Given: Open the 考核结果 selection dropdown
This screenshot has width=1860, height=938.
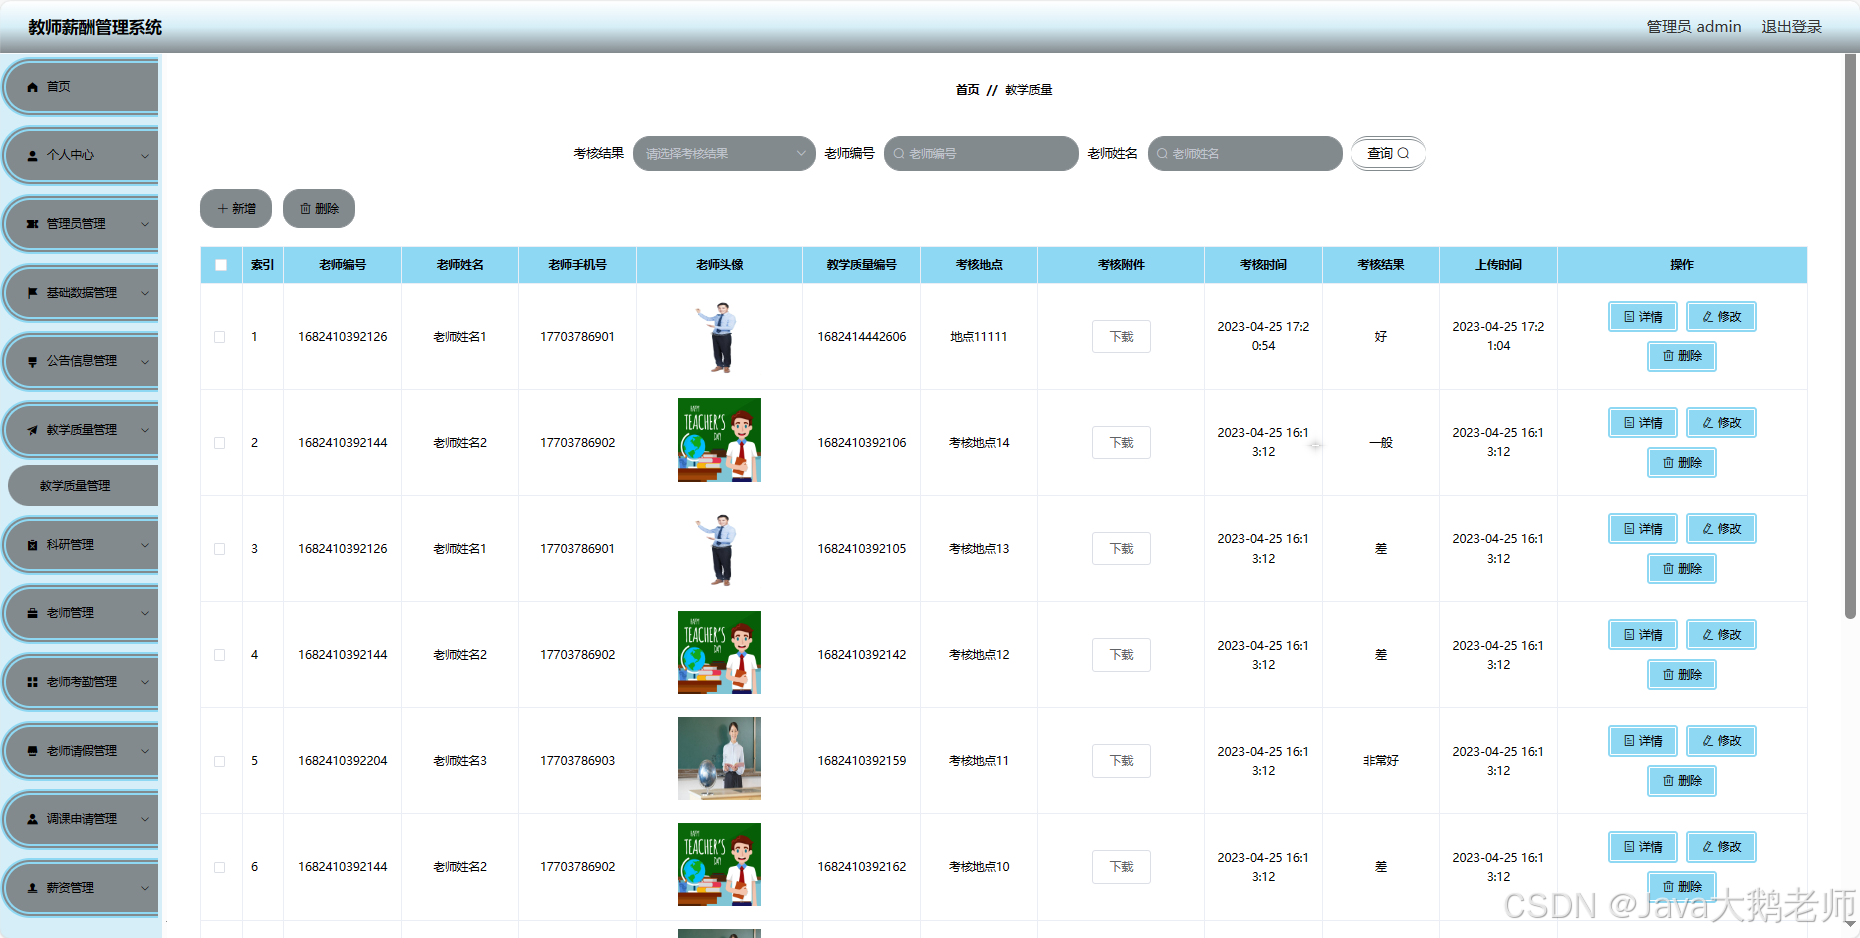Looking at the screenshot, I should 724,154.
